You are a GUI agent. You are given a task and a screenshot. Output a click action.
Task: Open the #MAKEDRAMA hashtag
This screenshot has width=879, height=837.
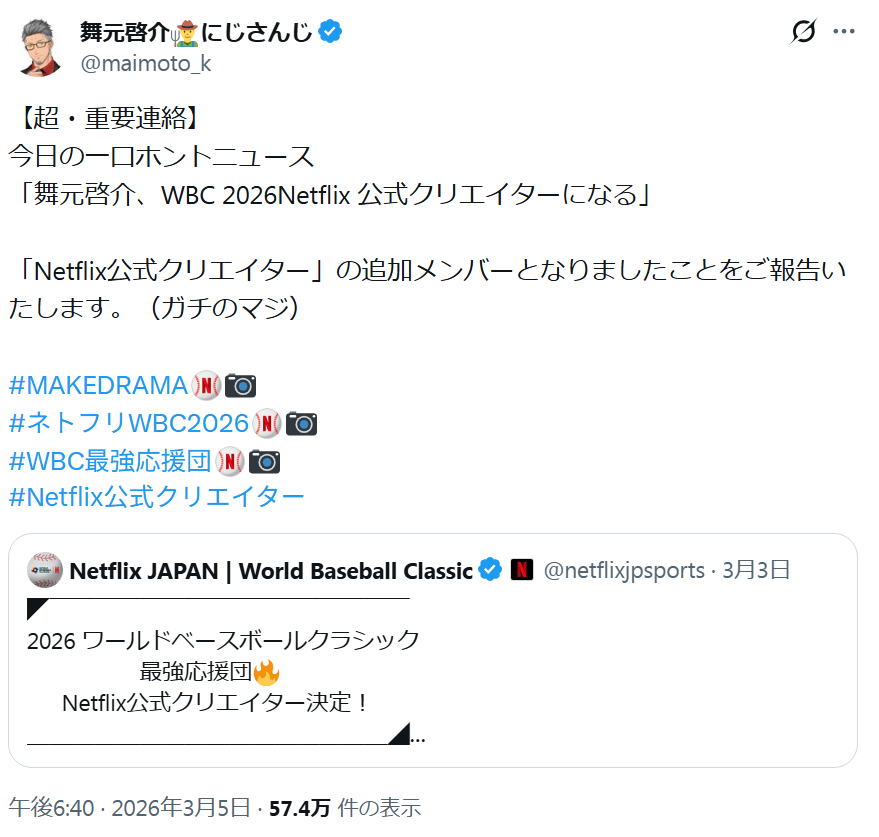[x=98, y=385]
